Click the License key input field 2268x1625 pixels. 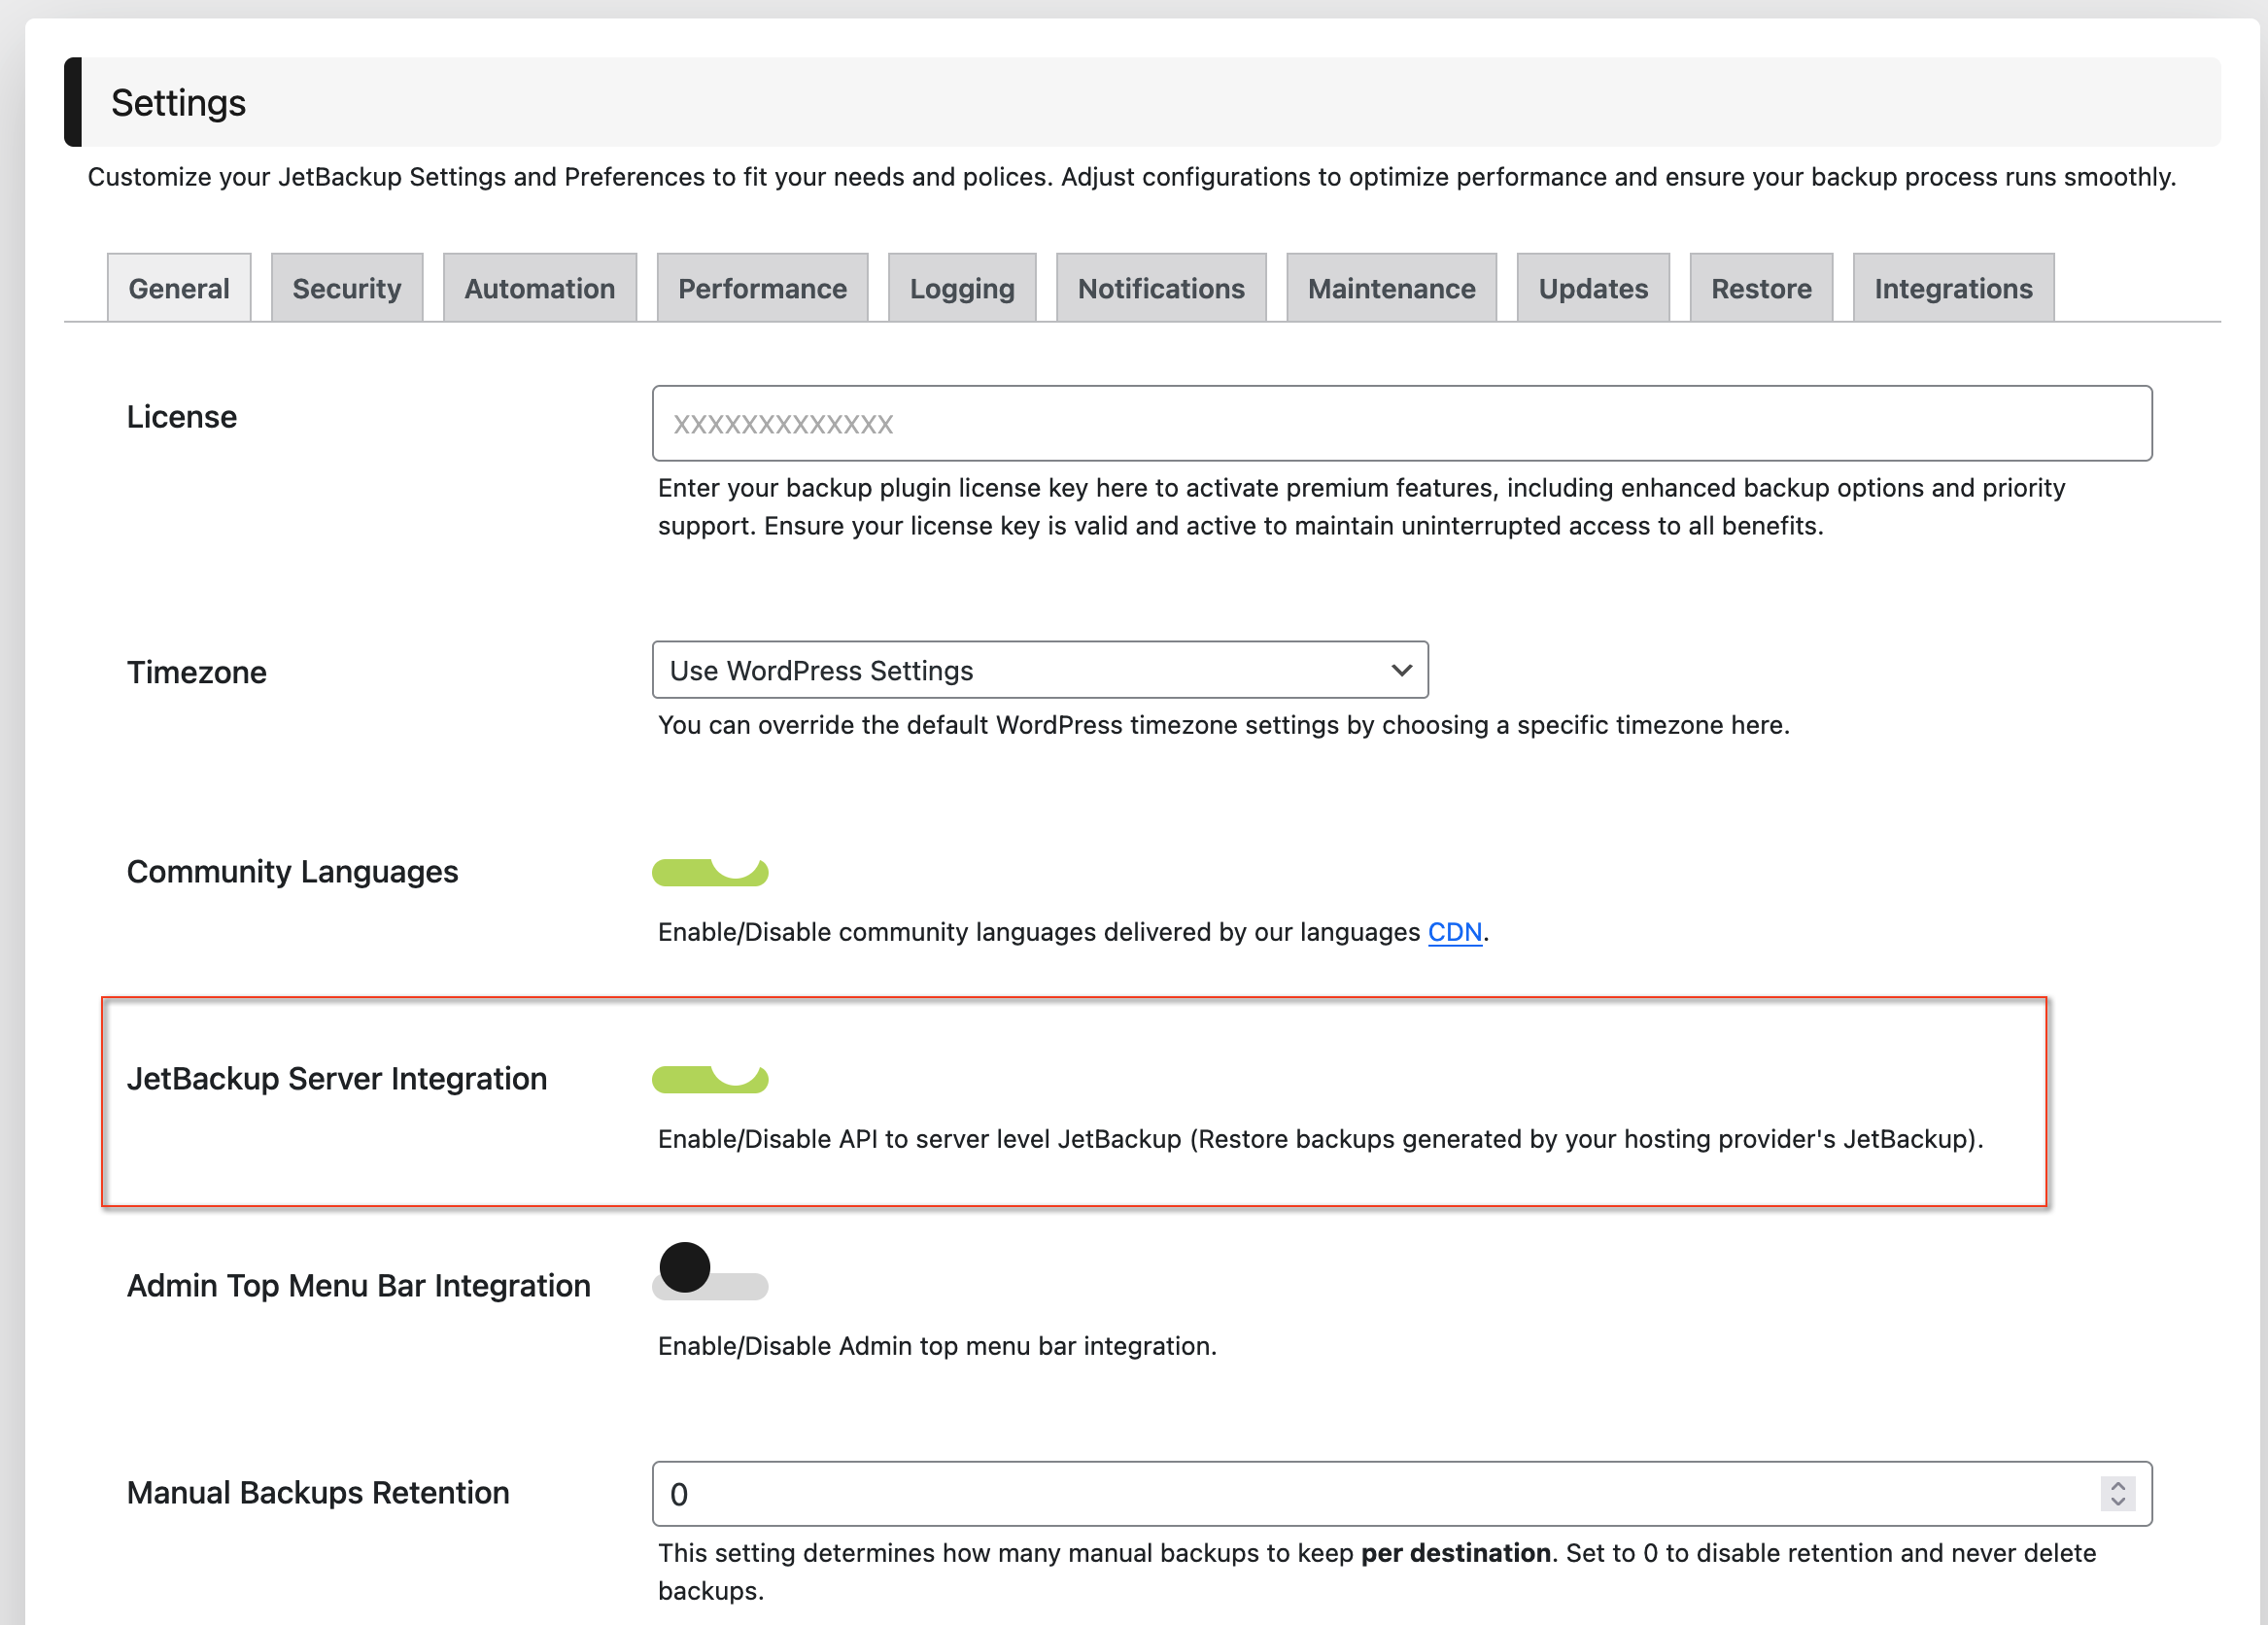1400,423
